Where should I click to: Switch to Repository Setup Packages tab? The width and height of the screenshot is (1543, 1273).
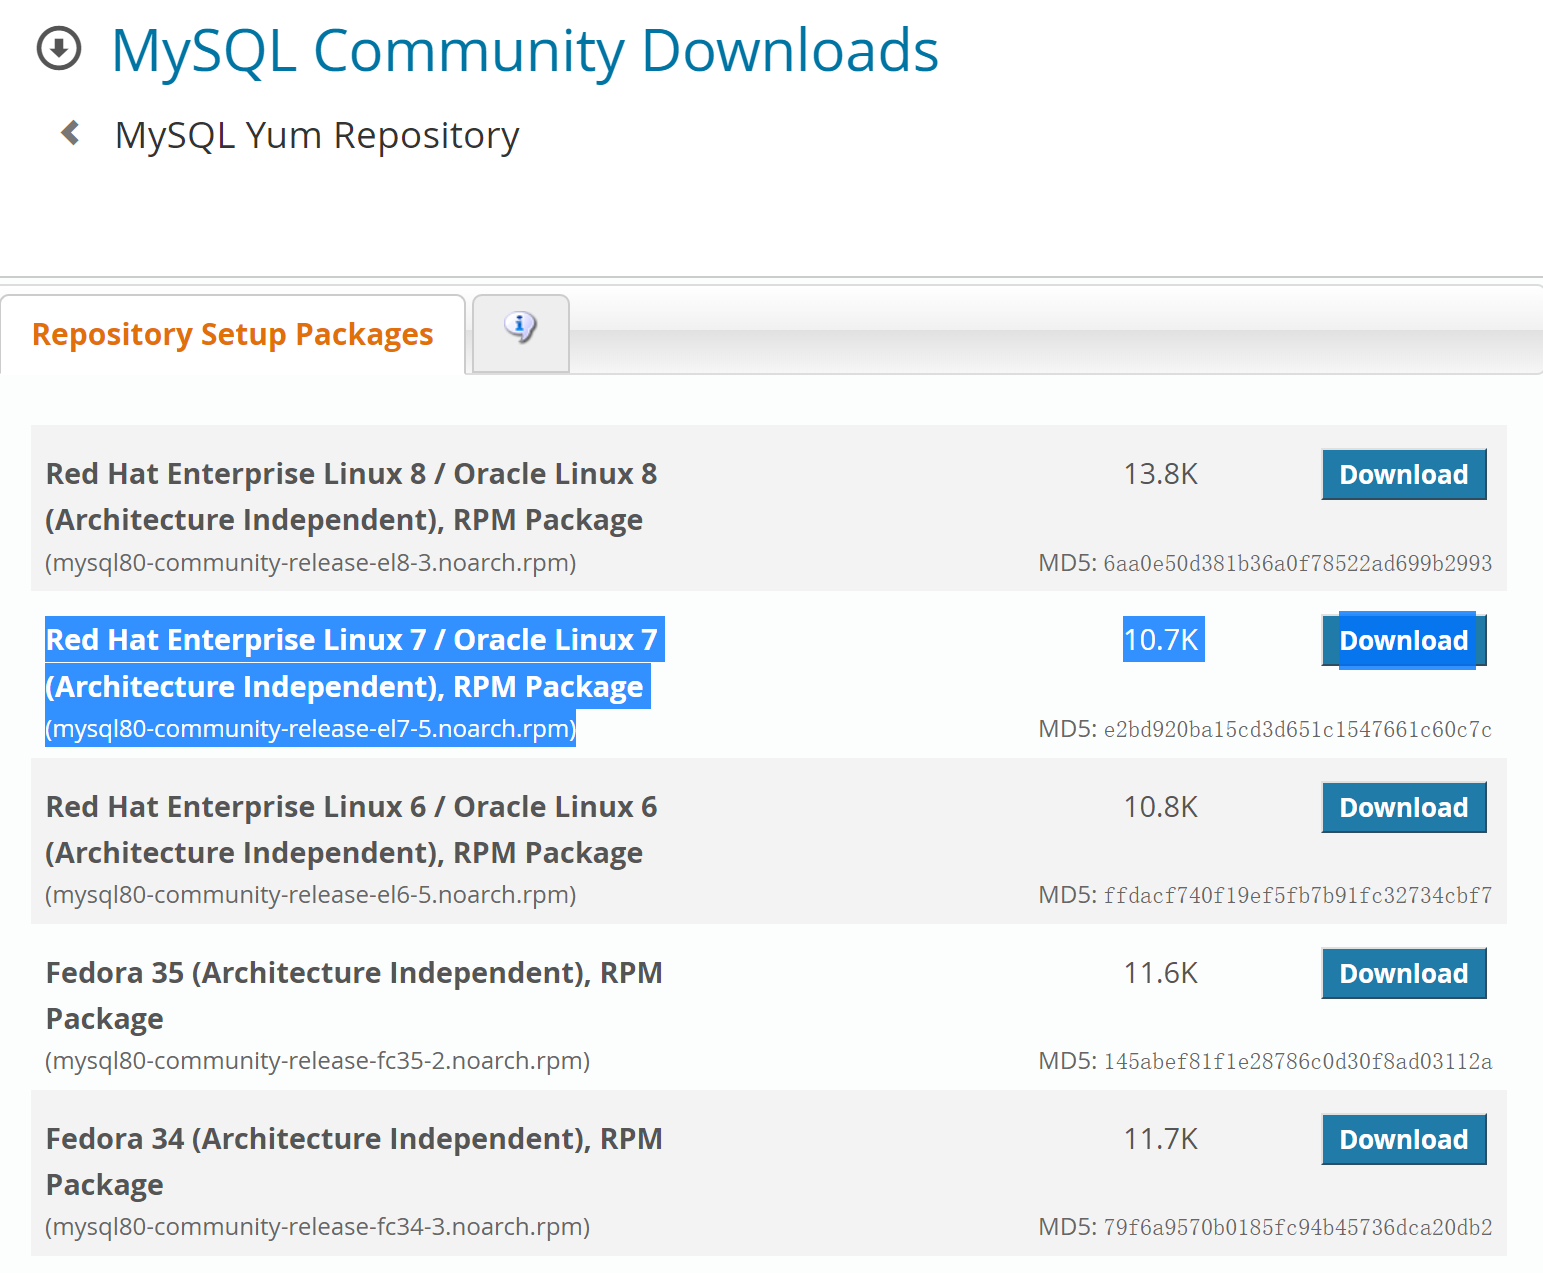pos(233,334)
